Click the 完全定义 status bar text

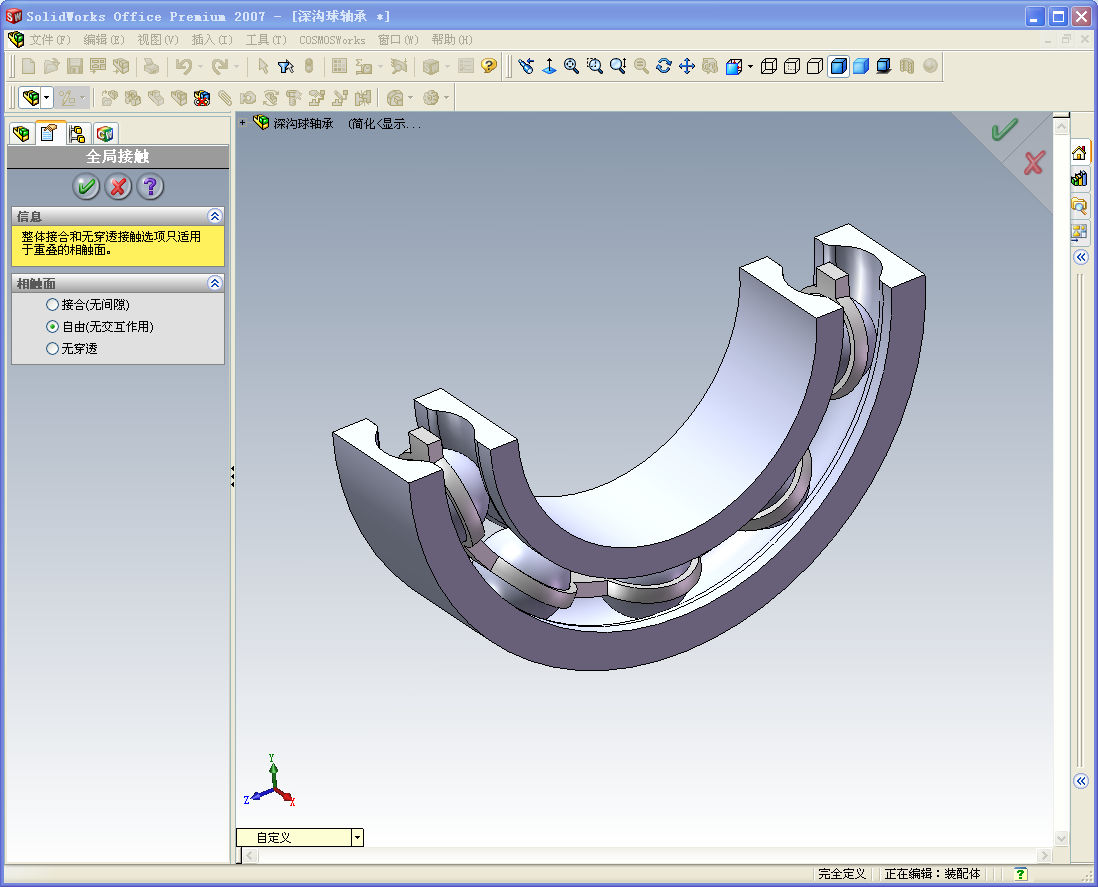842,874
